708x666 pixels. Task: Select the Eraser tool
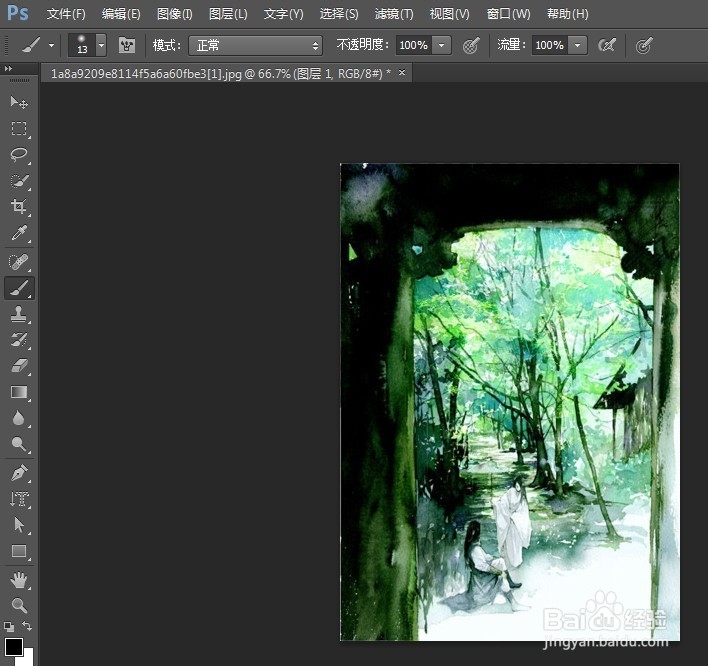click(x=19, y=366)
